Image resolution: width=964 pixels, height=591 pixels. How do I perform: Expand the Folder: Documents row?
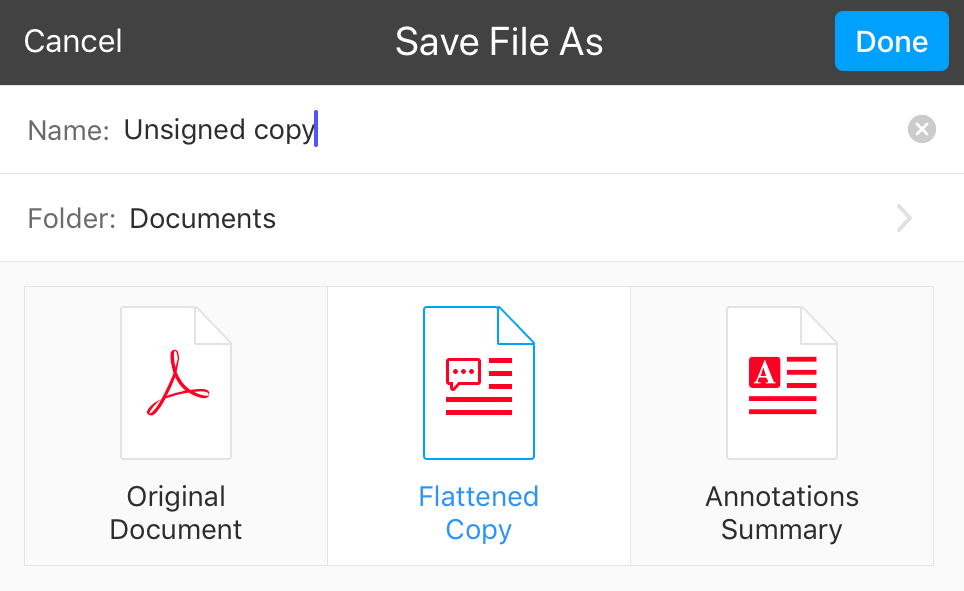click(x=482, y=218)
